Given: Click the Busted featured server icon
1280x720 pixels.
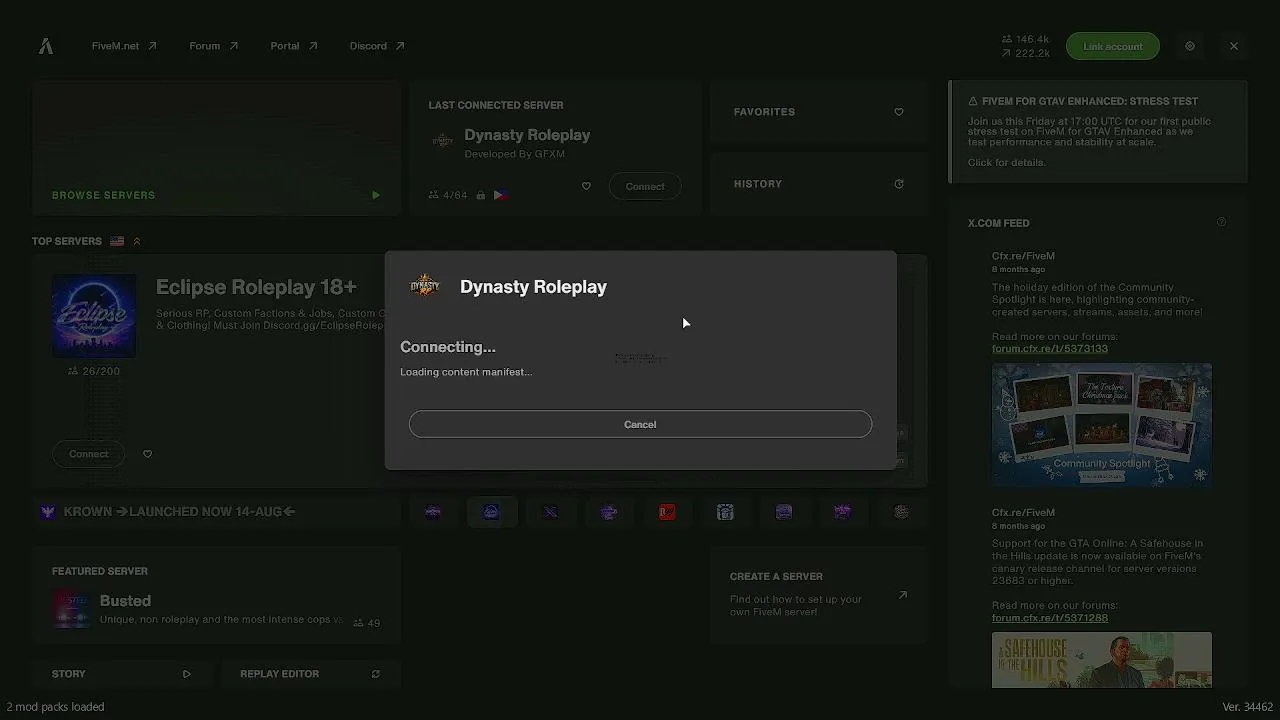Looking at the screenshot, I should [71, 608].
